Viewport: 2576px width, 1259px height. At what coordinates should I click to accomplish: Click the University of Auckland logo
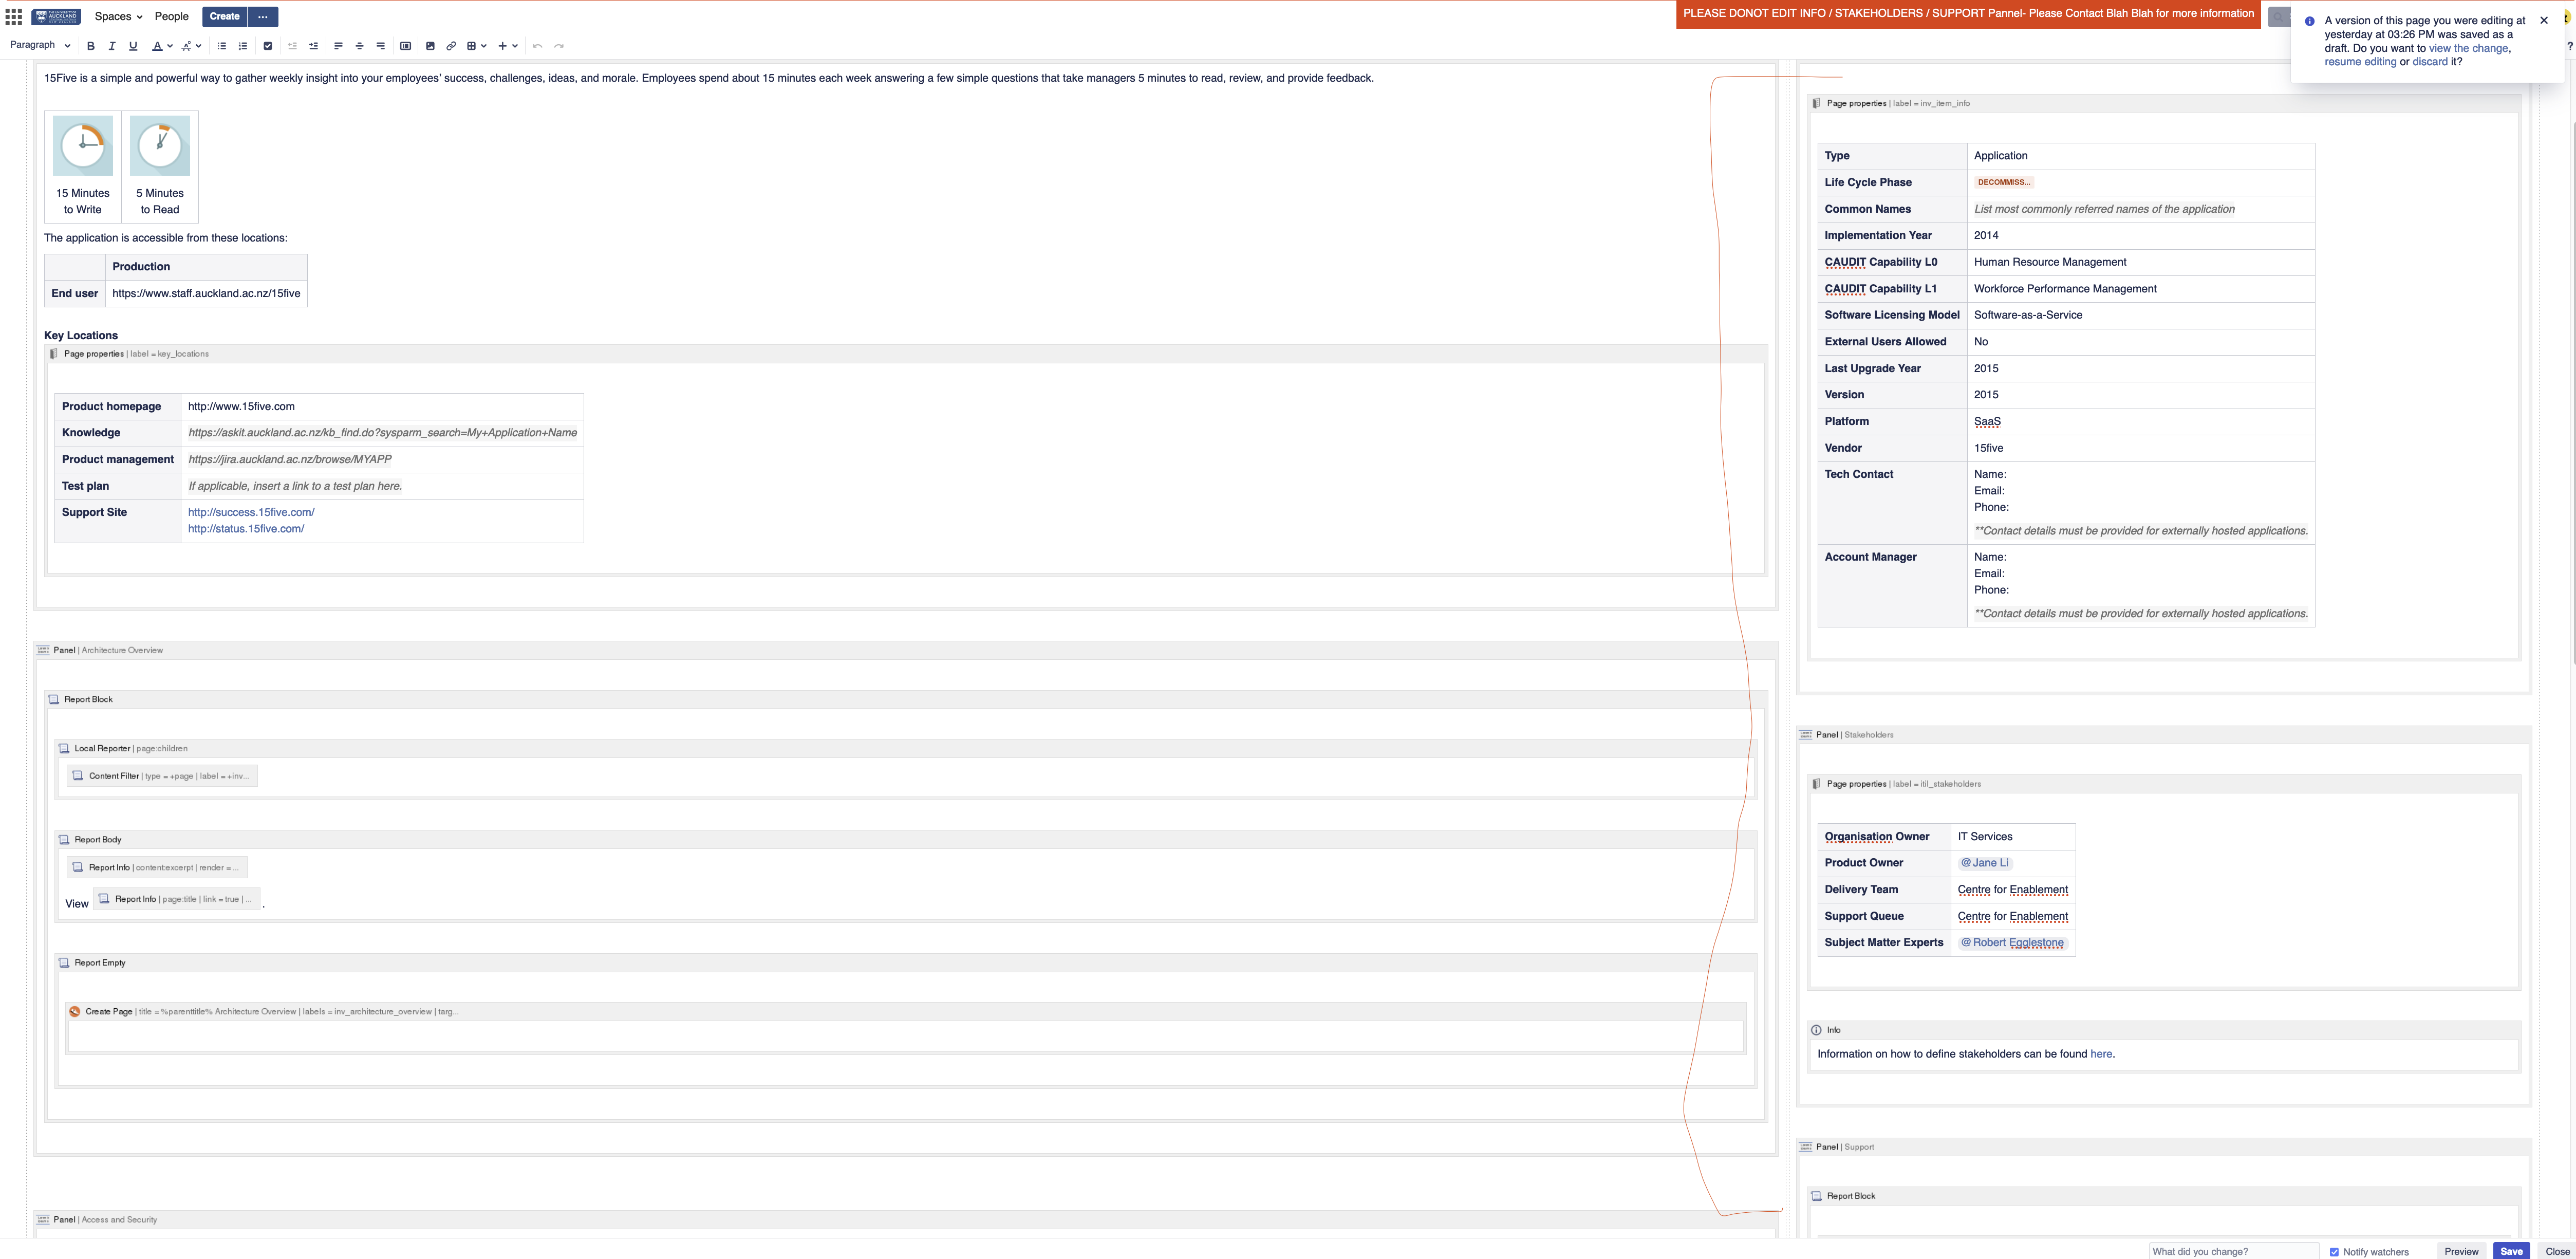[56, 17]
